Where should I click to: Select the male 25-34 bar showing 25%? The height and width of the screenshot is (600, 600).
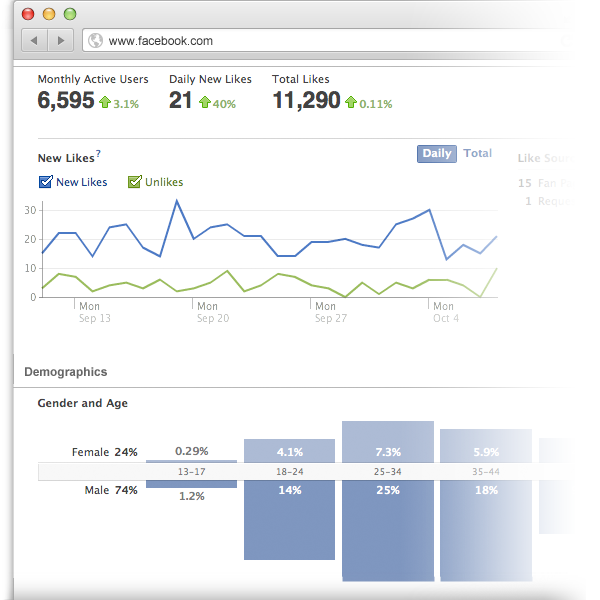click(x=388, y=530)
